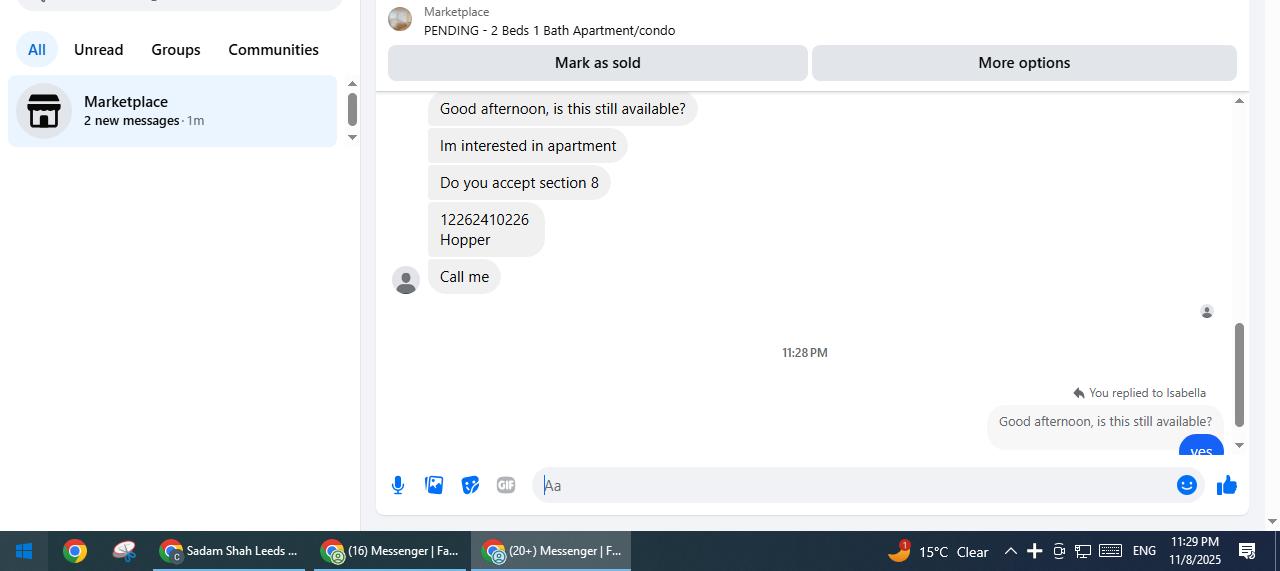The height and width of the screenshot is (571, 1280).
Task: Click the listing thumbnail in chat header
Action: click(x=400, y=19)
